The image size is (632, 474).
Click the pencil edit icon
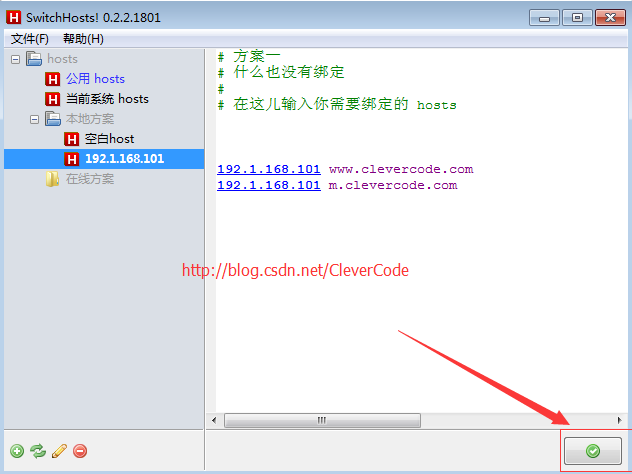[x=59, y=451]
